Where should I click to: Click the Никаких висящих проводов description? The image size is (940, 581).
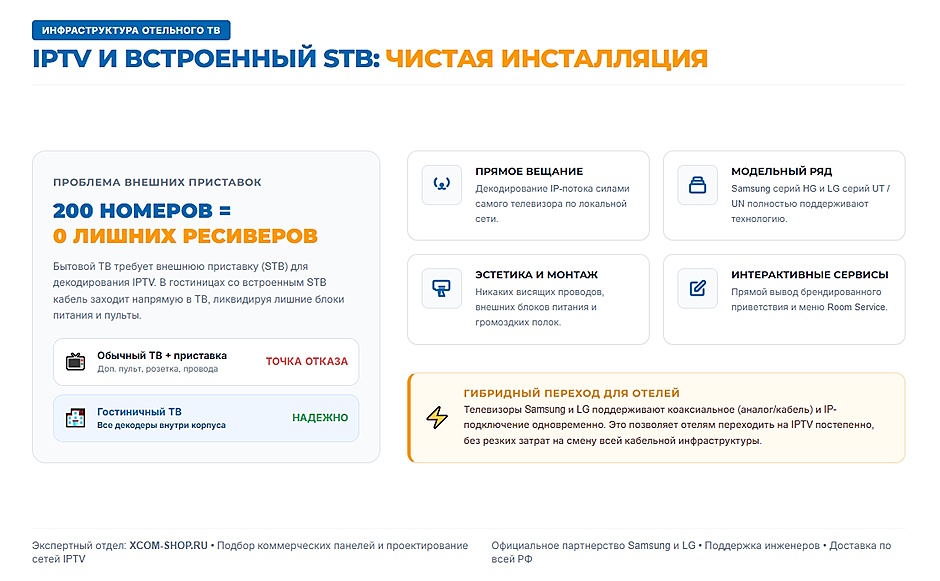(x=540, y=307)
